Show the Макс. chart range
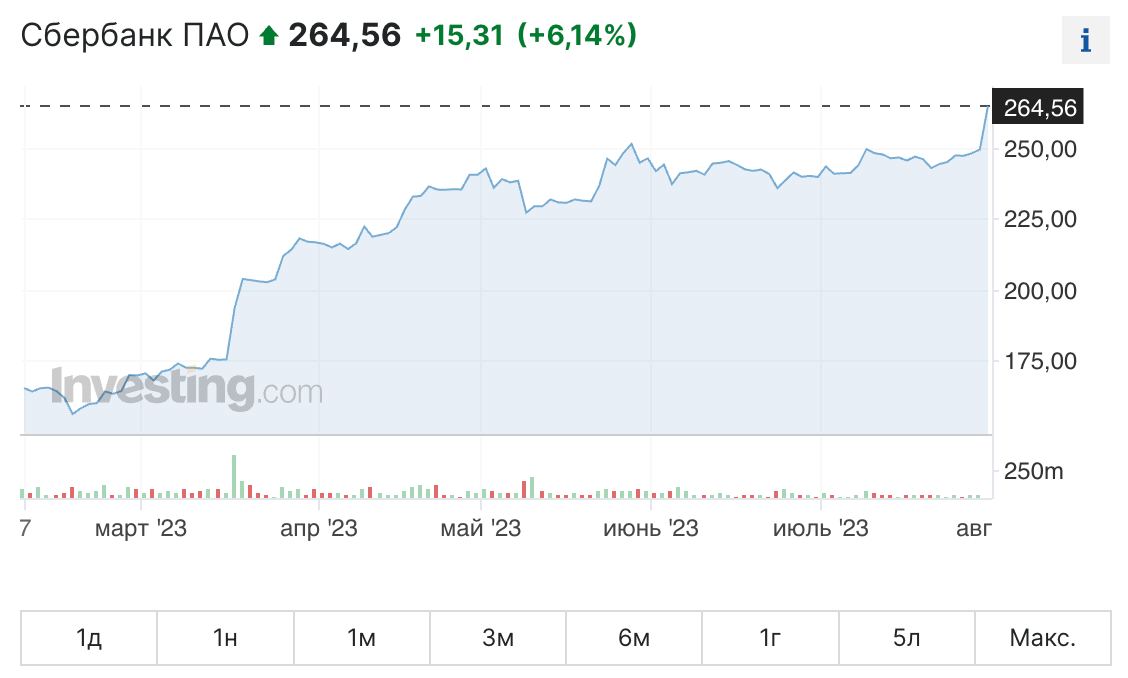This screenshot has width=1128, height=678. [1042, 638]
